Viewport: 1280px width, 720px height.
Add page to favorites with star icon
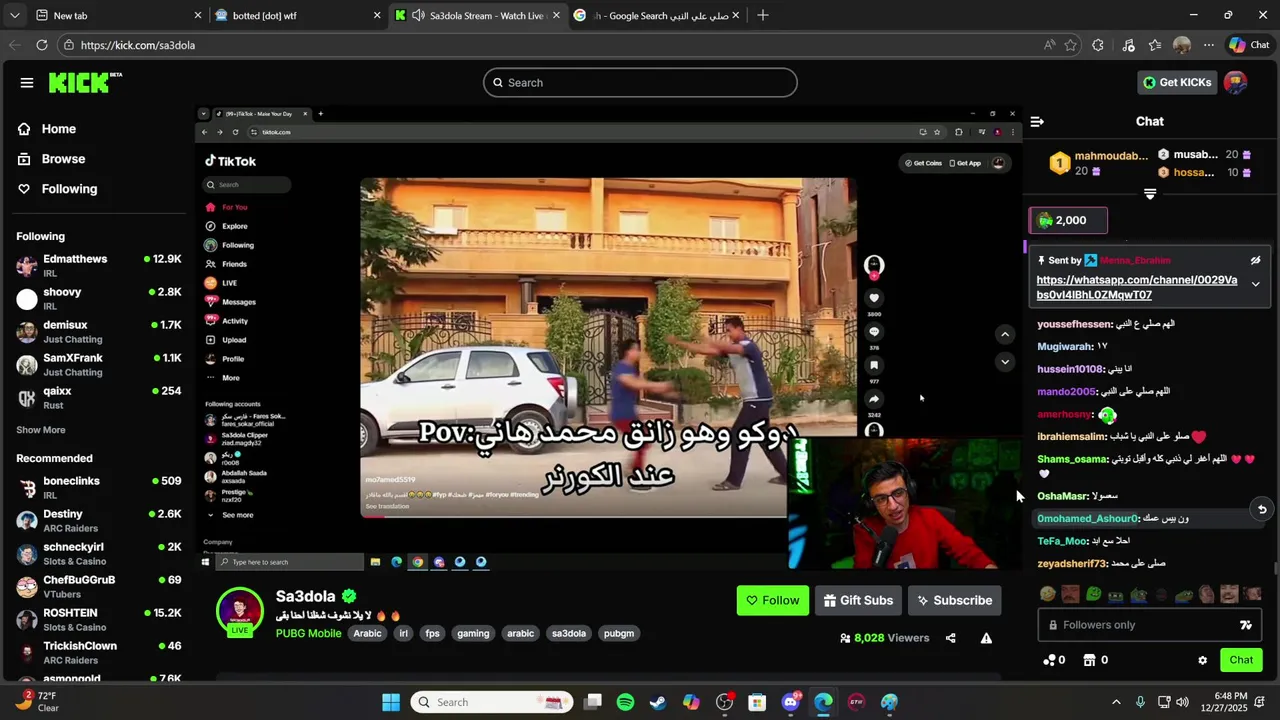coord(1070,45)
